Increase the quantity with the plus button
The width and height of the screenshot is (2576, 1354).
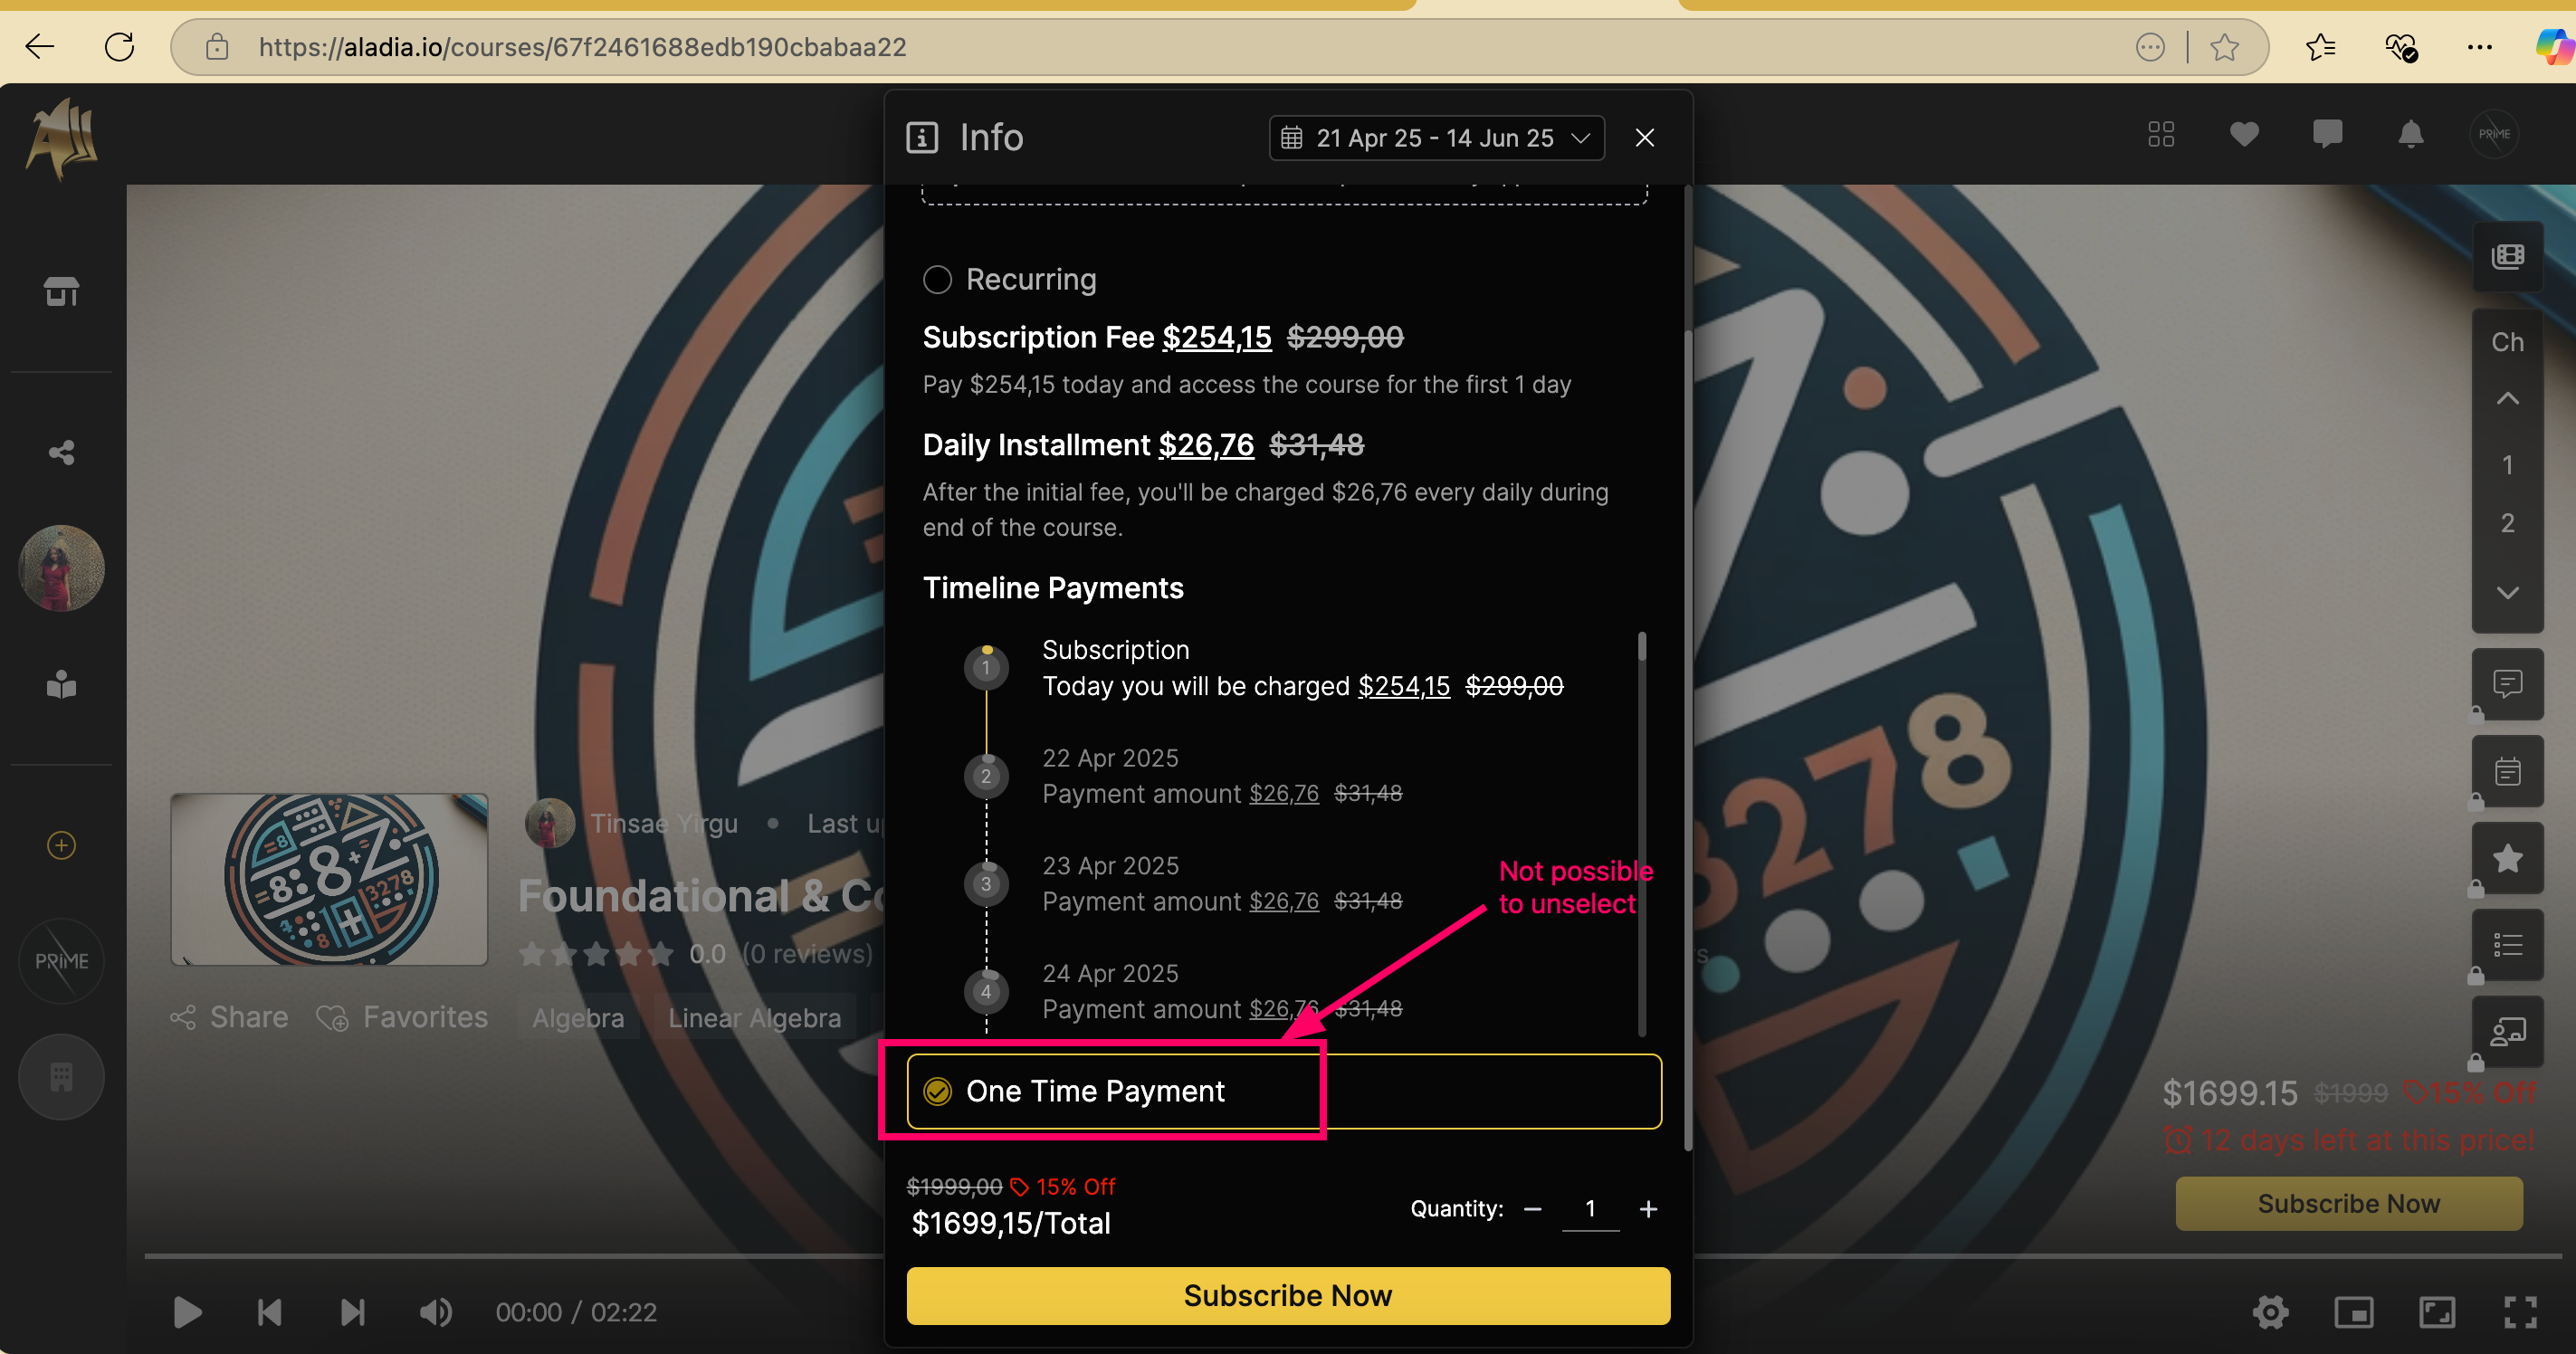(x=1649, y=1209)
